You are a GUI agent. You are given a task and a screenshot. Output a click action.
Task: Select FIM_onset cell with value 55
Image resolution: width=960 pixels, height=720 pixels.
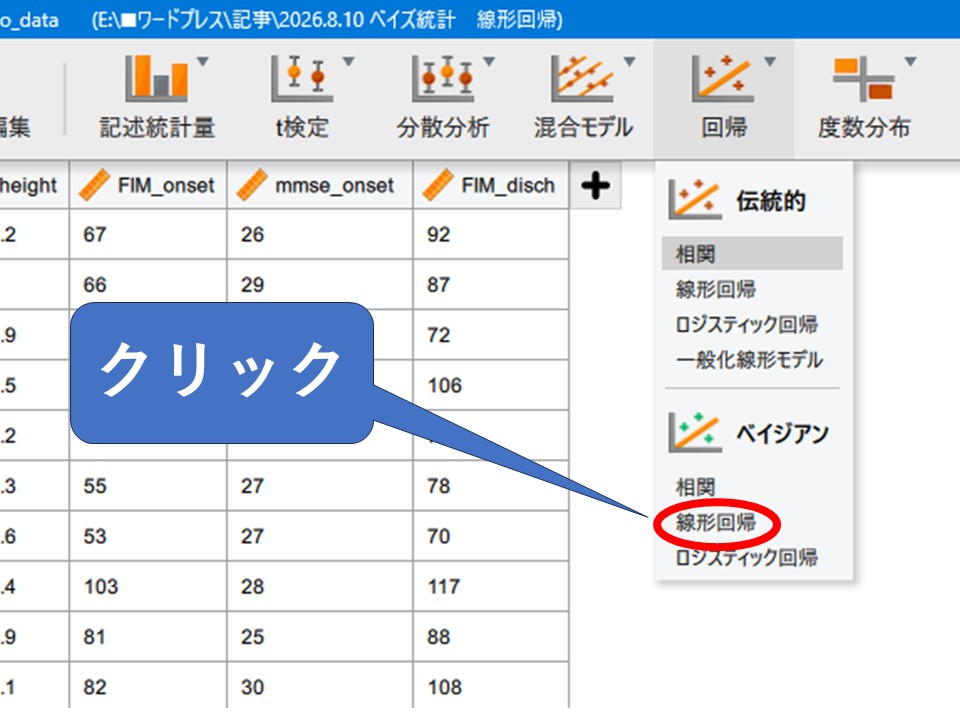tap(148, 486)
